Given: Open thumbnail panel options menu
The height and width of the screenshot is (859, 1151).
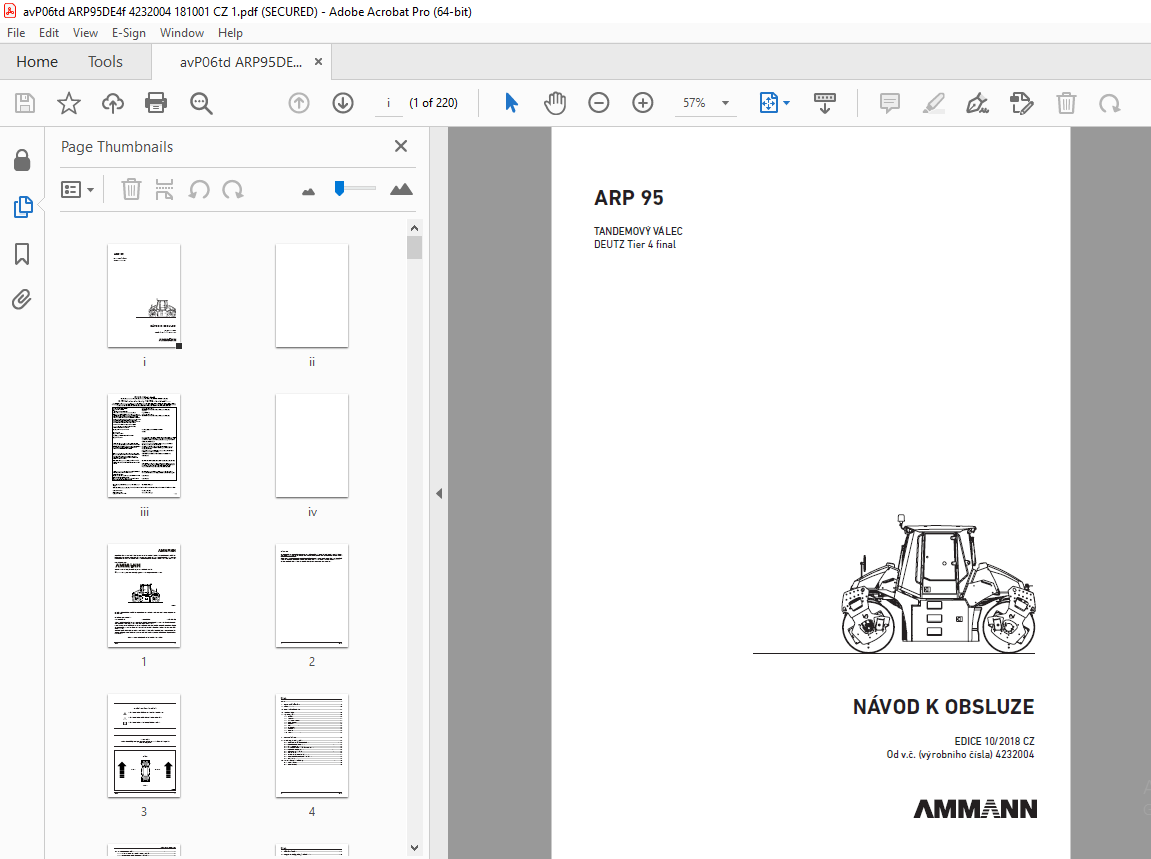Looking at the screenshot, I should point(78,190).
